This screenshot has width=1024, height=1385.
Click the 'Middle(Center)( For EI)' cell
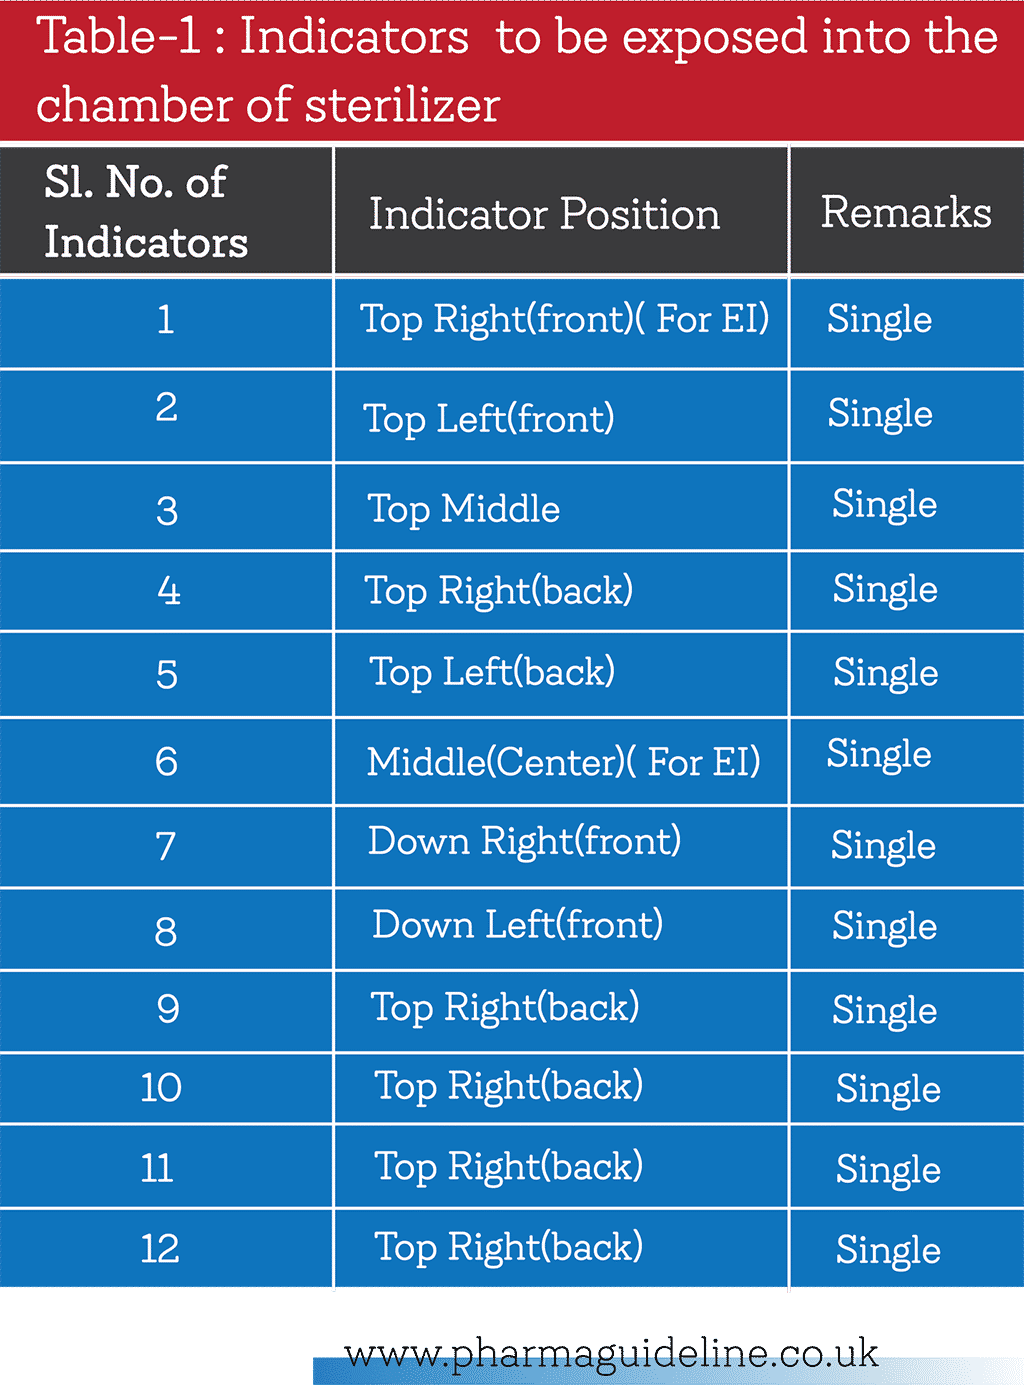(x=563, y=762)
